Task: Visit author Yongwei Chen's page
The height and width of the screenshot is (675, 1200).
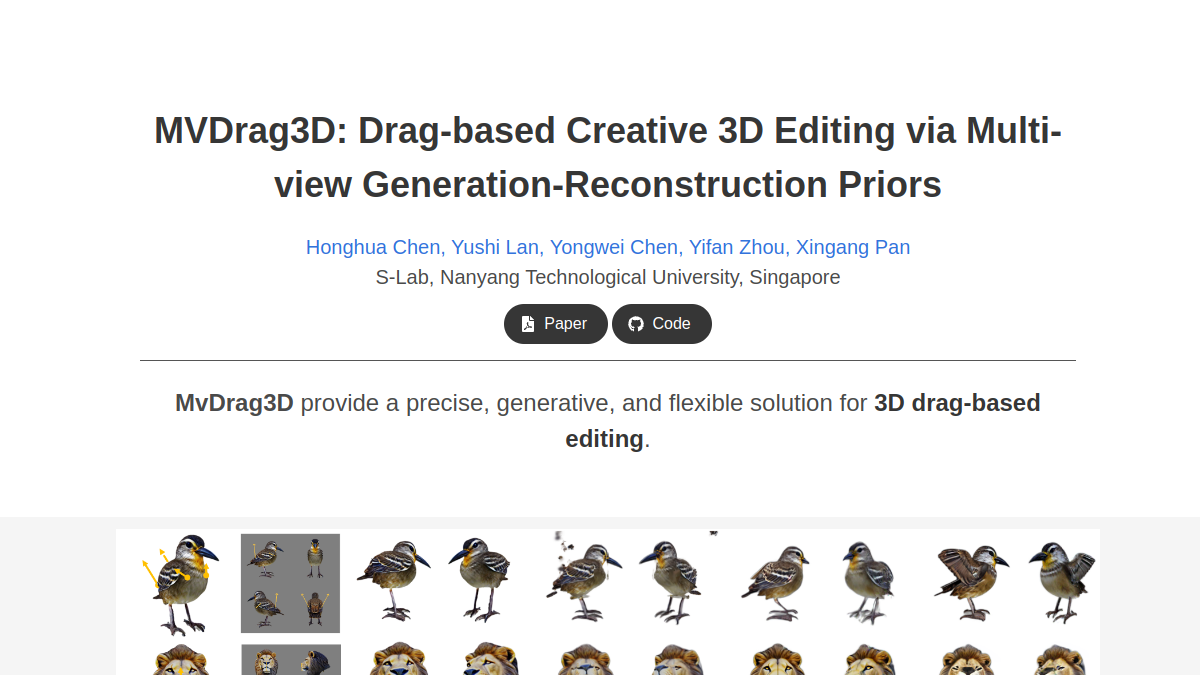Action: click(x=615, y=247)
